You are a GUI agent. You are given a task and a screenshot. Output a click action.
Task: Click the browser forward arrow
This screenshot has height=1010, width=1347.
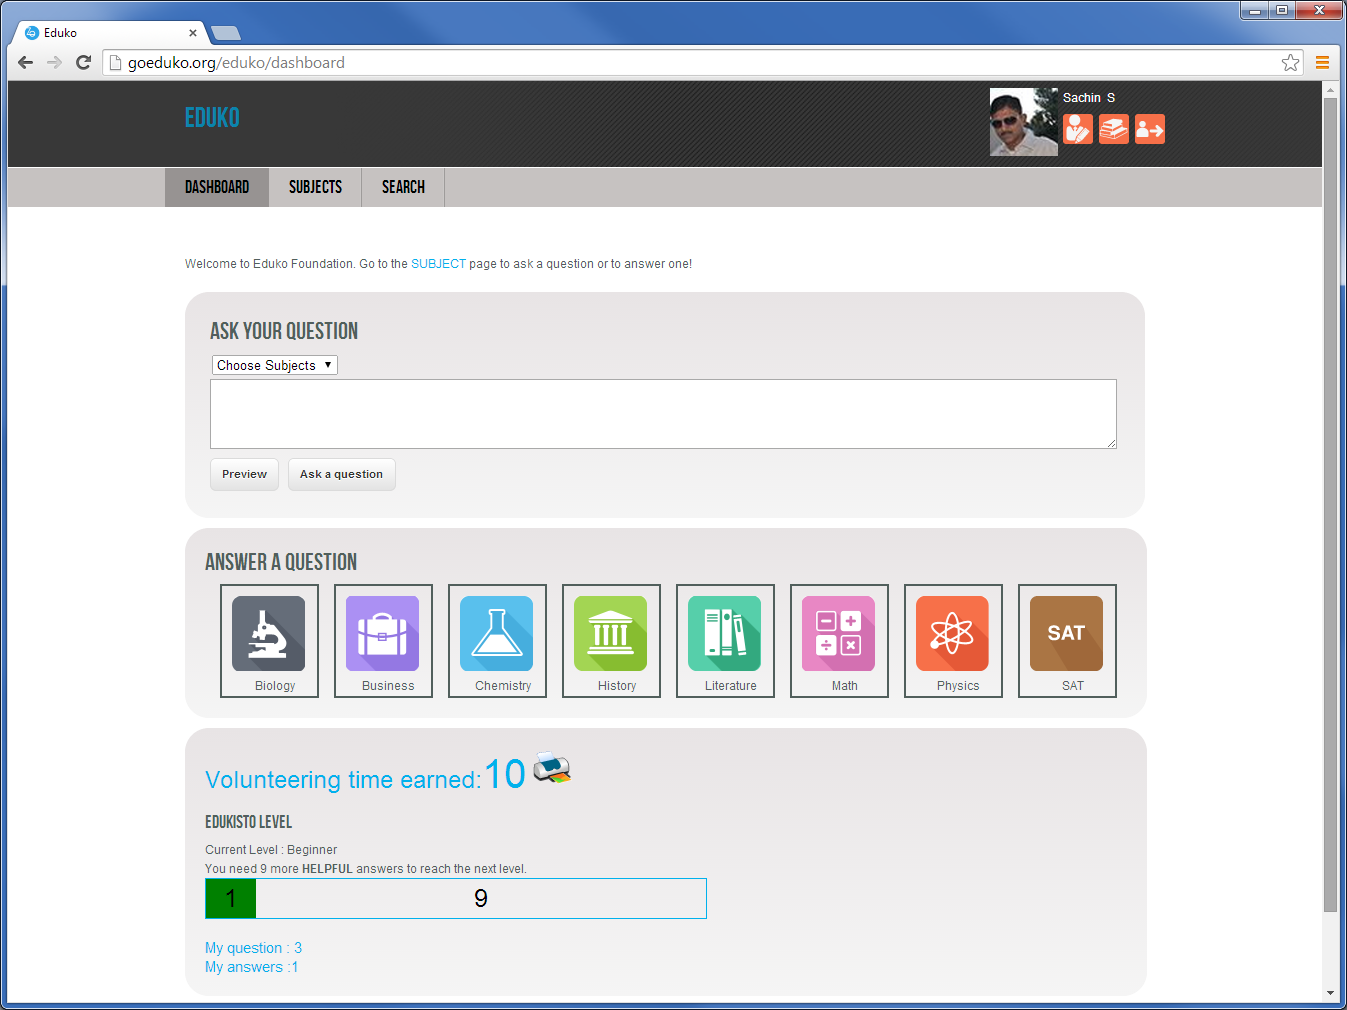pos(55,62)
